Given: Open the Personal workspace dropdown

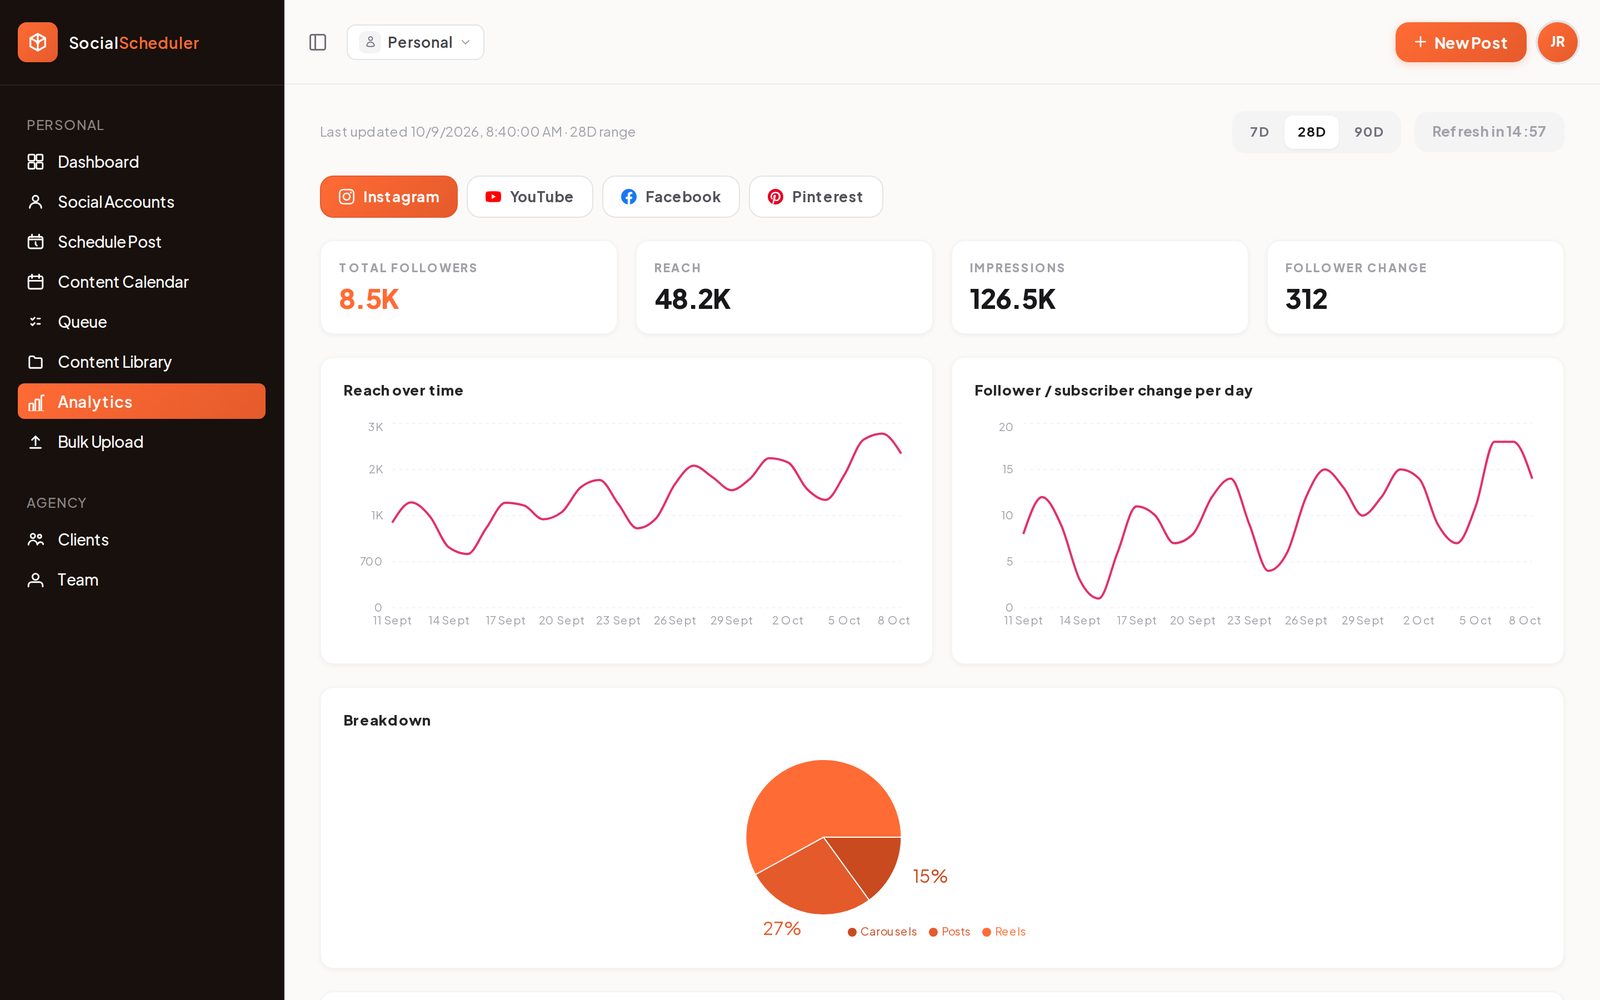Looking at the screenshot, I should [415, 42].
